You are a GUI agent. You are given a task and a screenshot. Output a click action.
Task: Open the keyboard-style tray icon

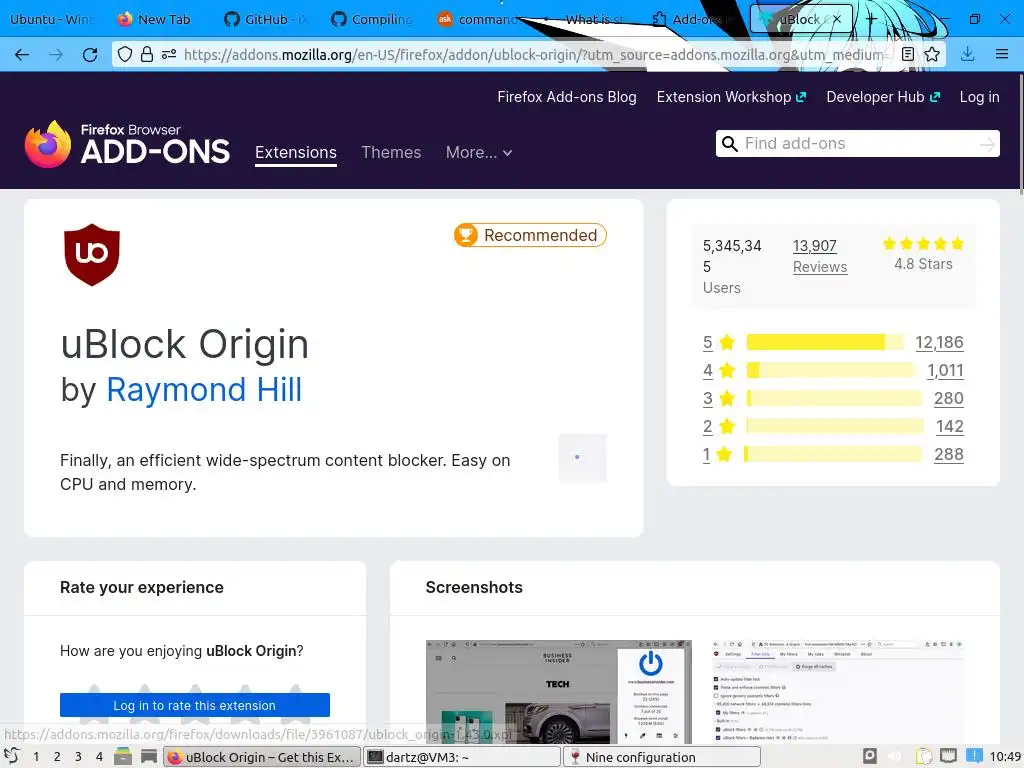click(948, 756)
